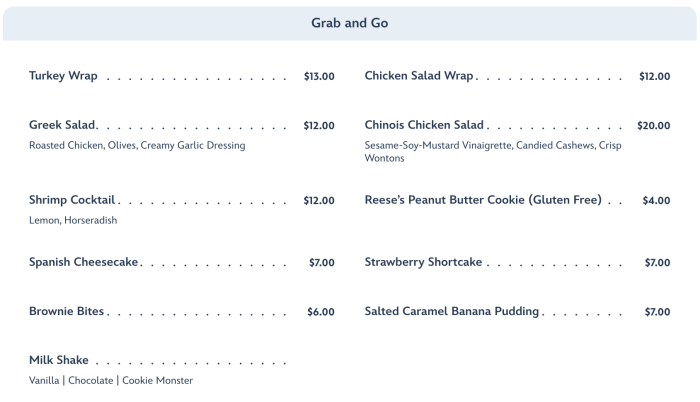Select the Milk Shake item name
This screenshot has width=700, height=402.
point(59,360)
